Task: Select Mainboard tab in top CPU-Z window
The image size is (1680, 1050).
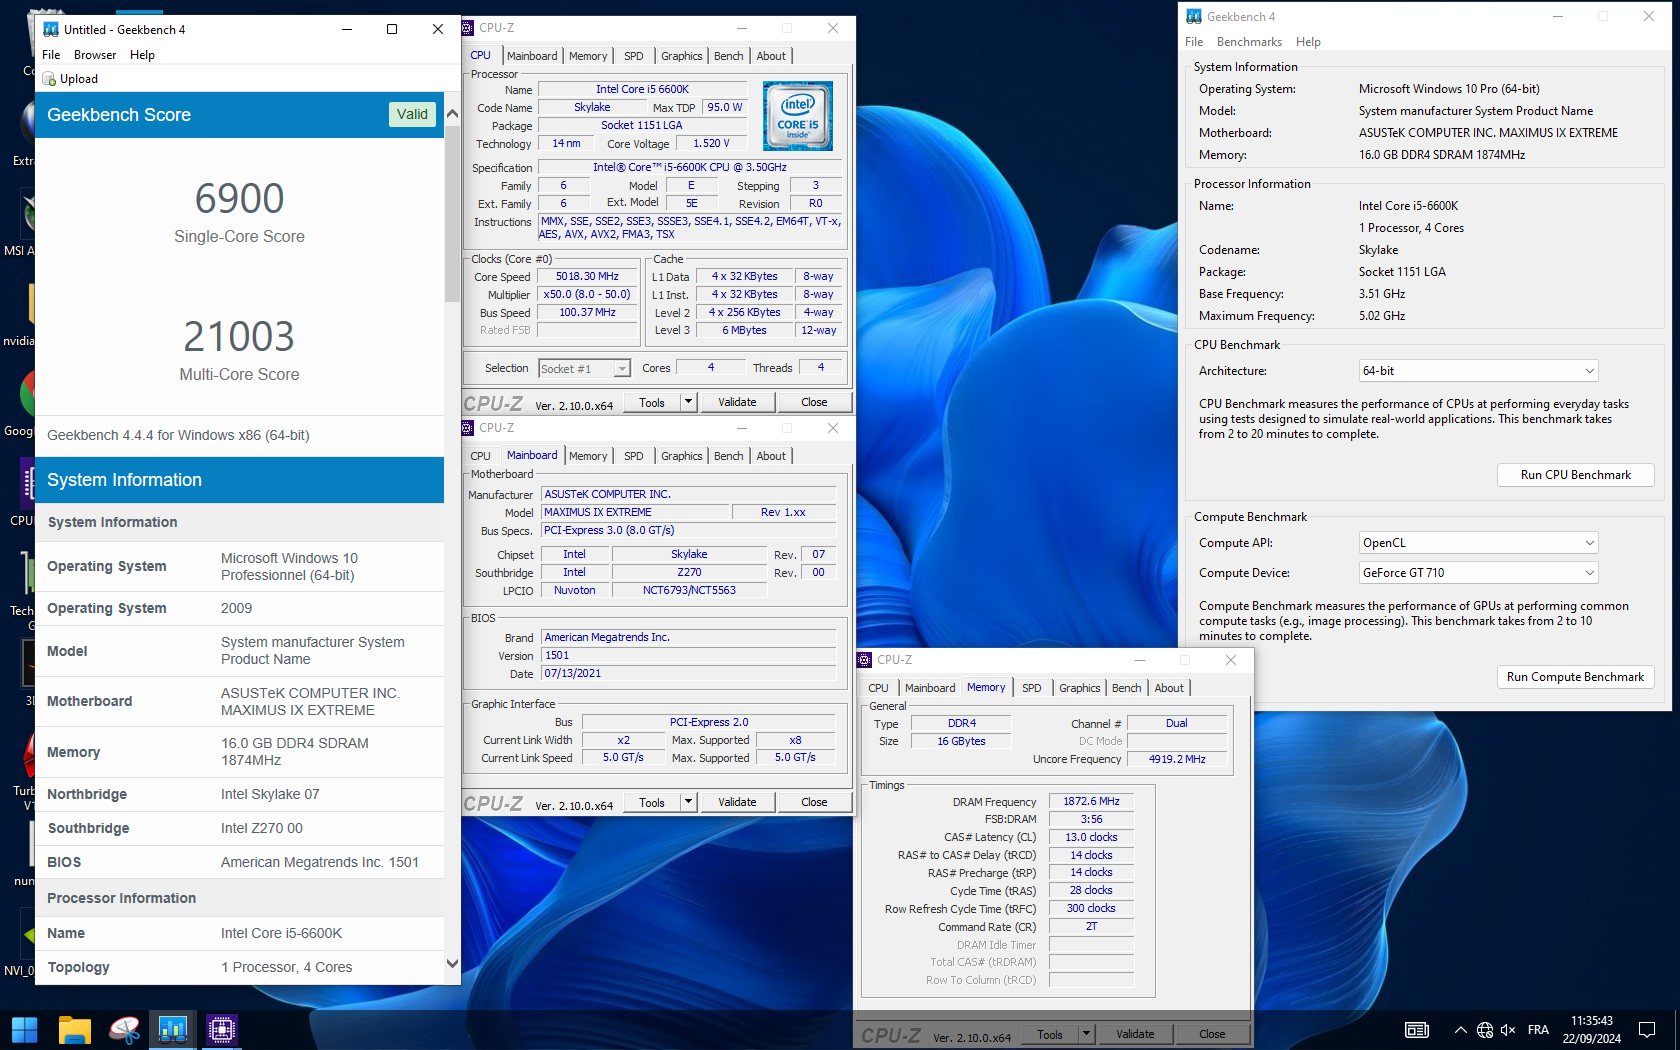Action: (532, 56)
